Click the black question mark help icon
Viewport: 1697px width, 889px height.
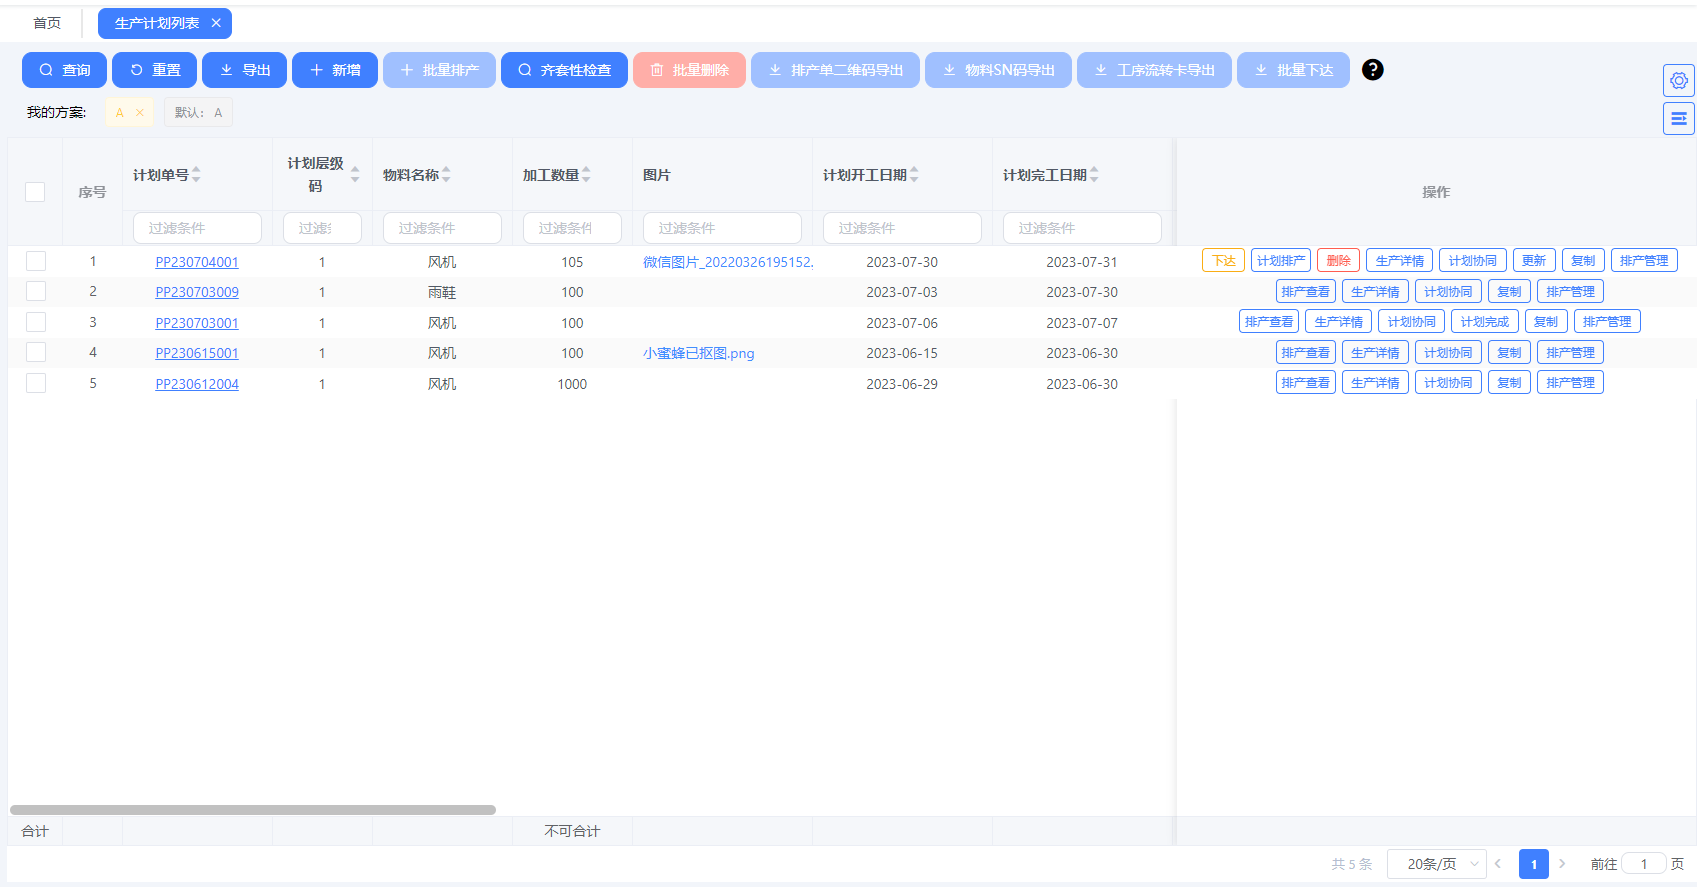[x=1372, y=70]
